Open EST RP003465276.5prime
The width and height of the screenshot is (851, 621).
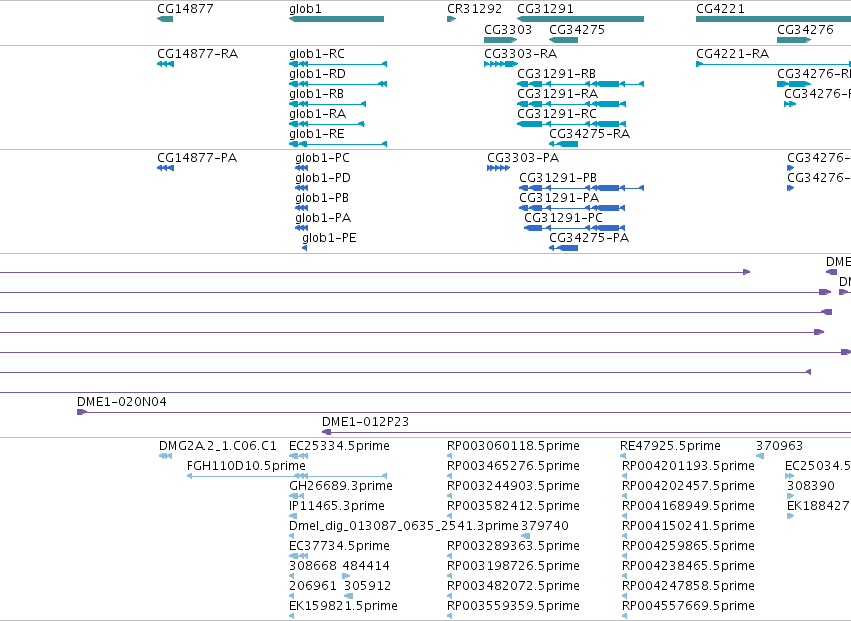(x=513, y=466)
